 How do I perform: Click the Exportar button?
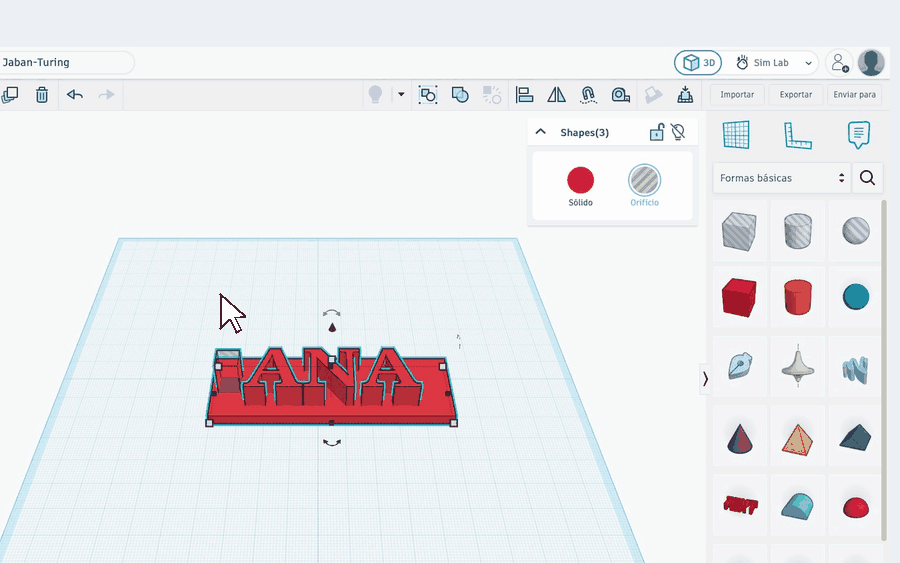pos(796,95)
